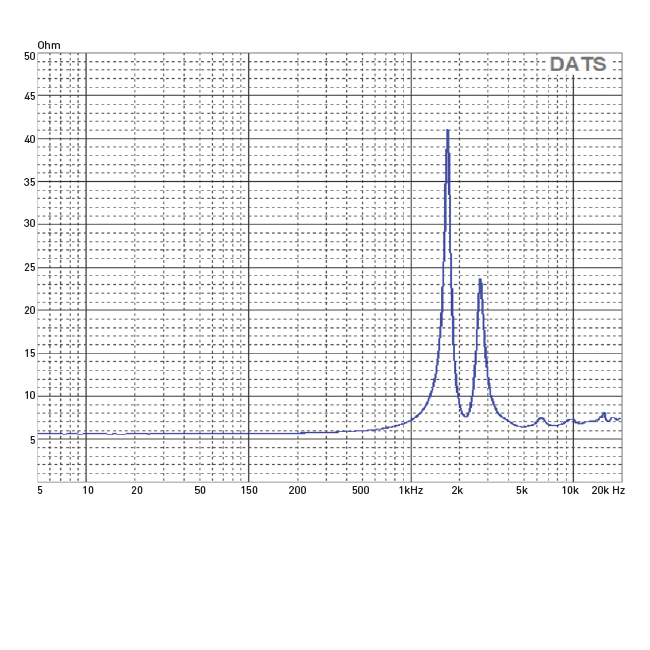Click the DATS watermark logo
Image resolution: width=650 pixels, height=650 pixels.
577,64
